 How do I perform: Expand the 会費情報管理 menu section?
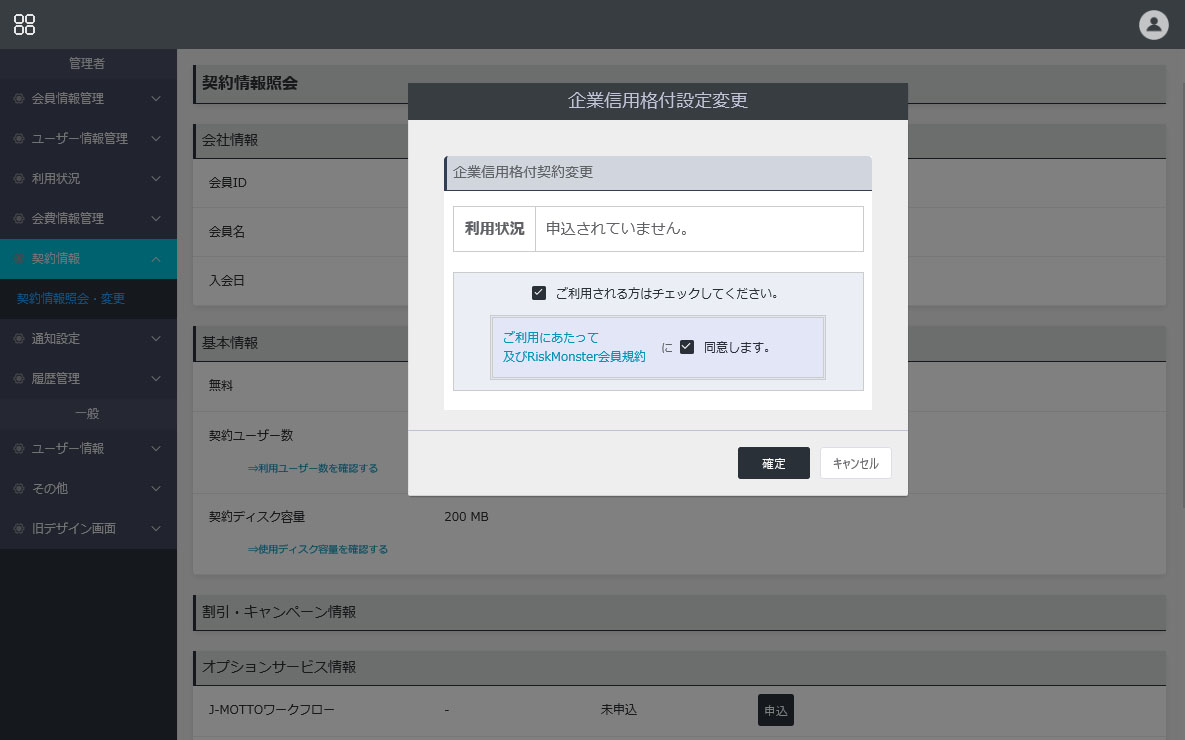click(x=88, y=218)
